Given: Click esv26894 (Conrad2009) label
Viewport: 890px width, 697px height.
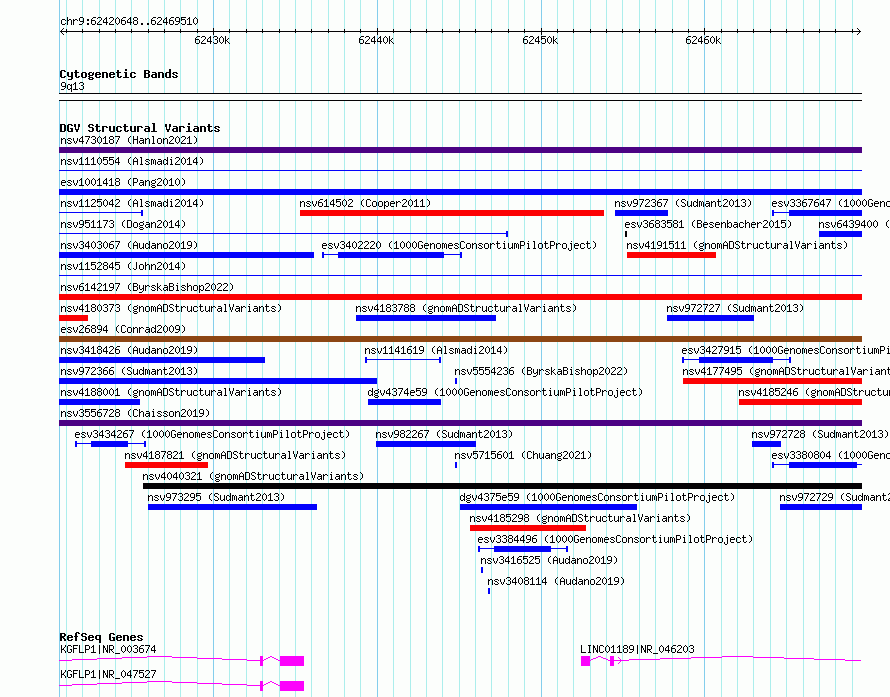Looking at the screenshot, I should click(x=123, y=329).
